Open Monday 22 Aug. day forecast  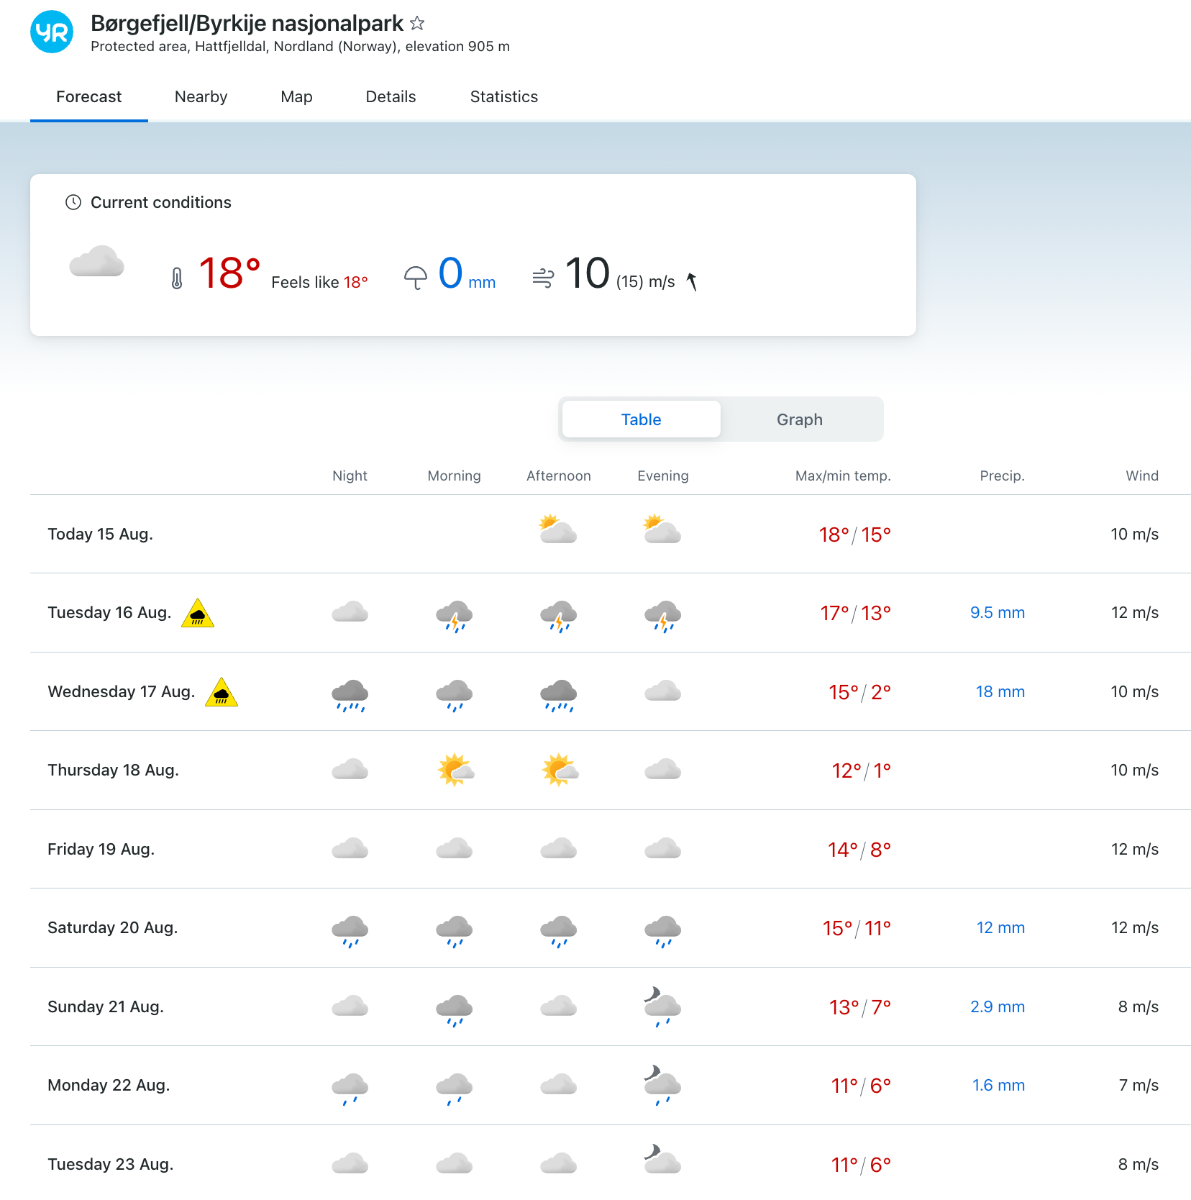pyautogui.click(x=108, y=1085)
